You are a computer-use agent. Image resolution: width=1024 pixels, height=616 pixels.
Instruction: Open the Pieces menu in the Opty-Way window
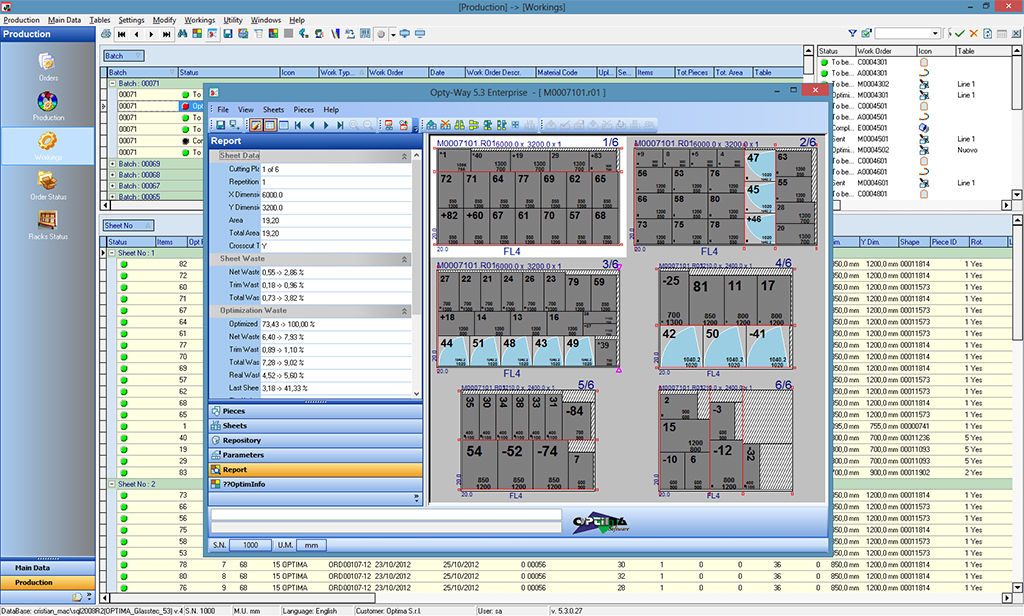tap(304, 110)
